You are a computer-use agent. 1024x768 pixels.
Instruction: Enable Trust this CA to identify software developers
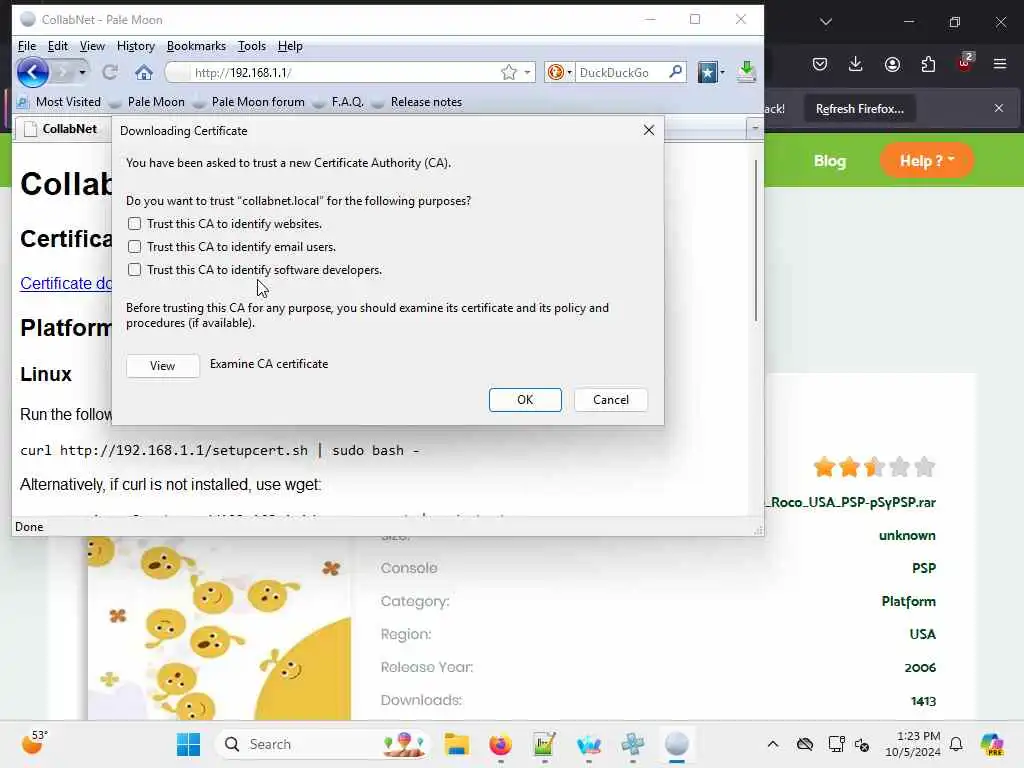point(135,270)
